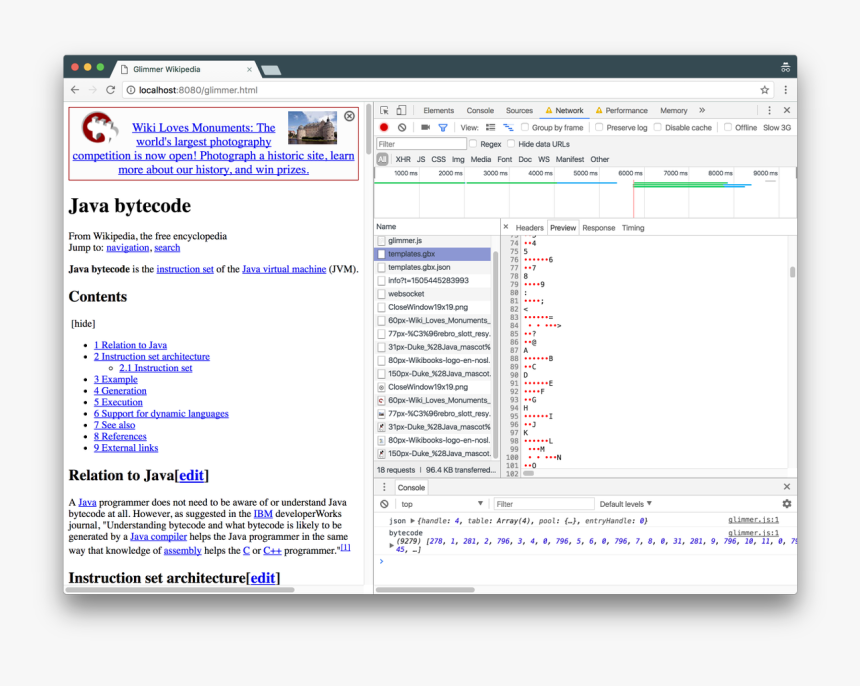Check the Disable cache option

[x=658, y=127]
